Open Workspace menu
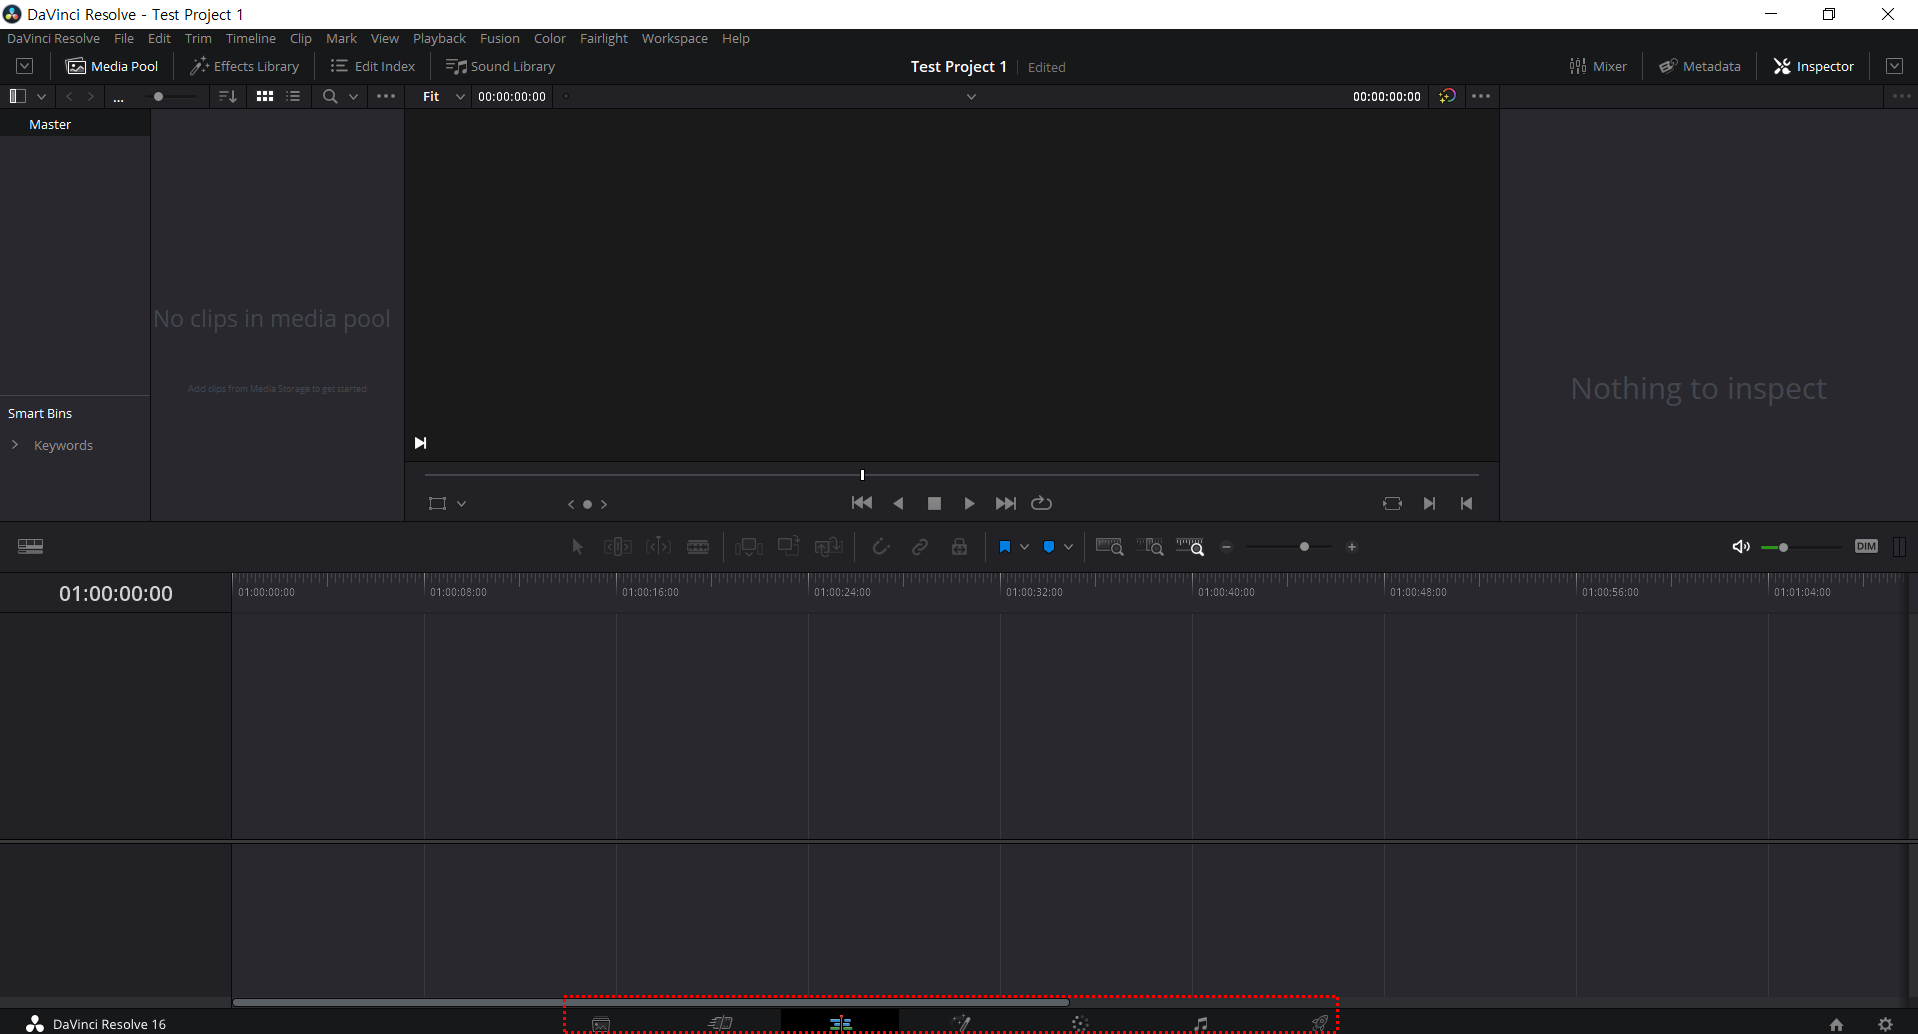The image size is (1918, 1034). click(675, 38)
